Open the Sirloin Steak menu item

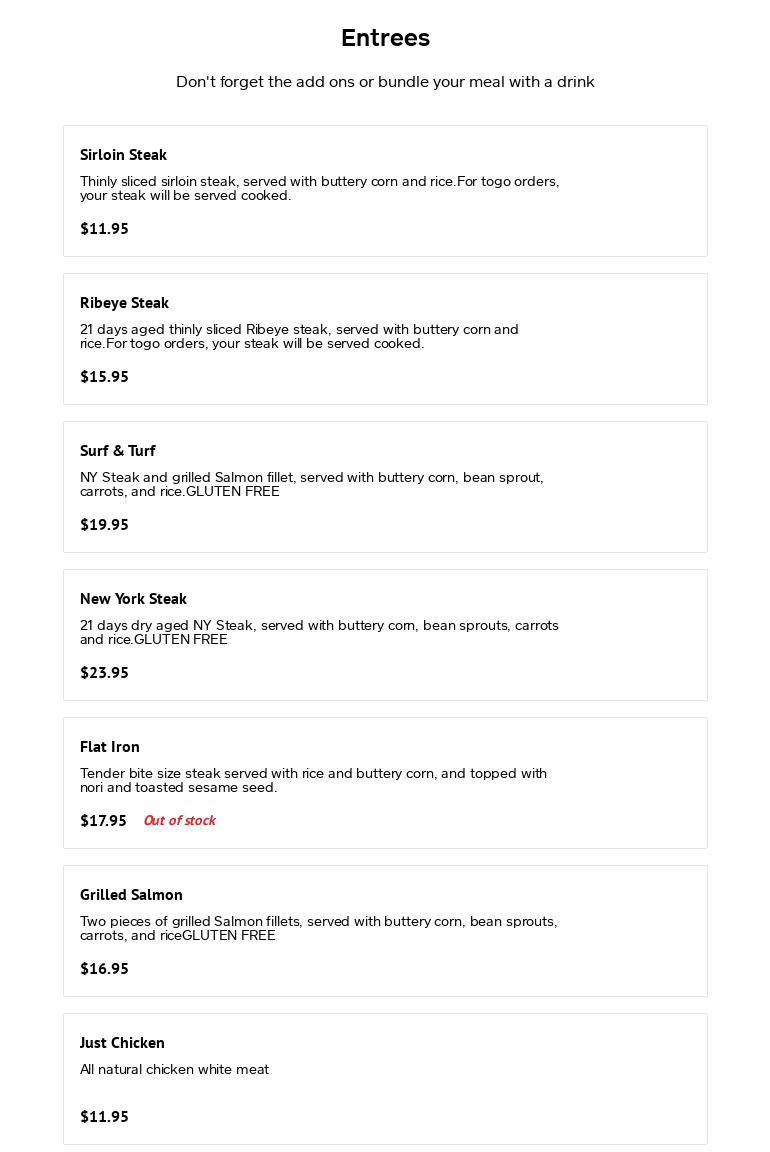tap(123, 155)
